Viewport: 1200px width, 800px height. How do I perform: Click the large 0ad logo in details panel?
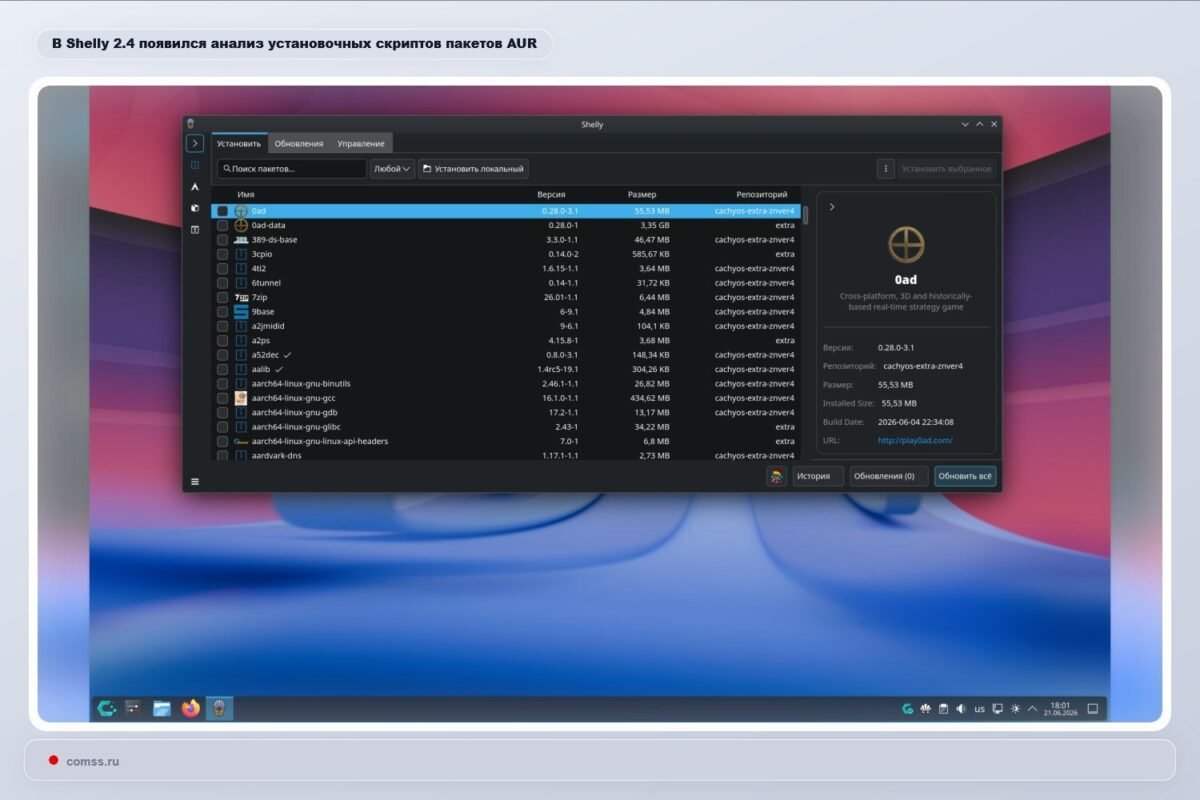click(x=906, y=243)
